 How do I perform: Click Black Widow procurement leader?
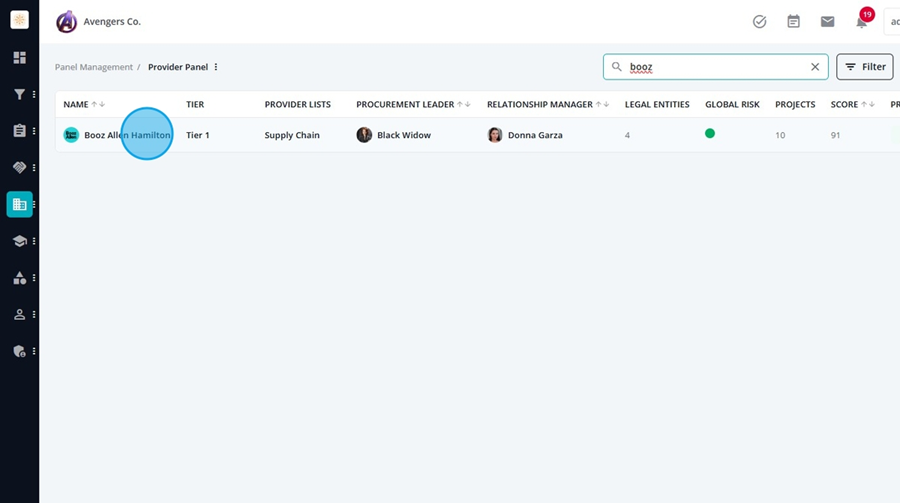point(404,135)
